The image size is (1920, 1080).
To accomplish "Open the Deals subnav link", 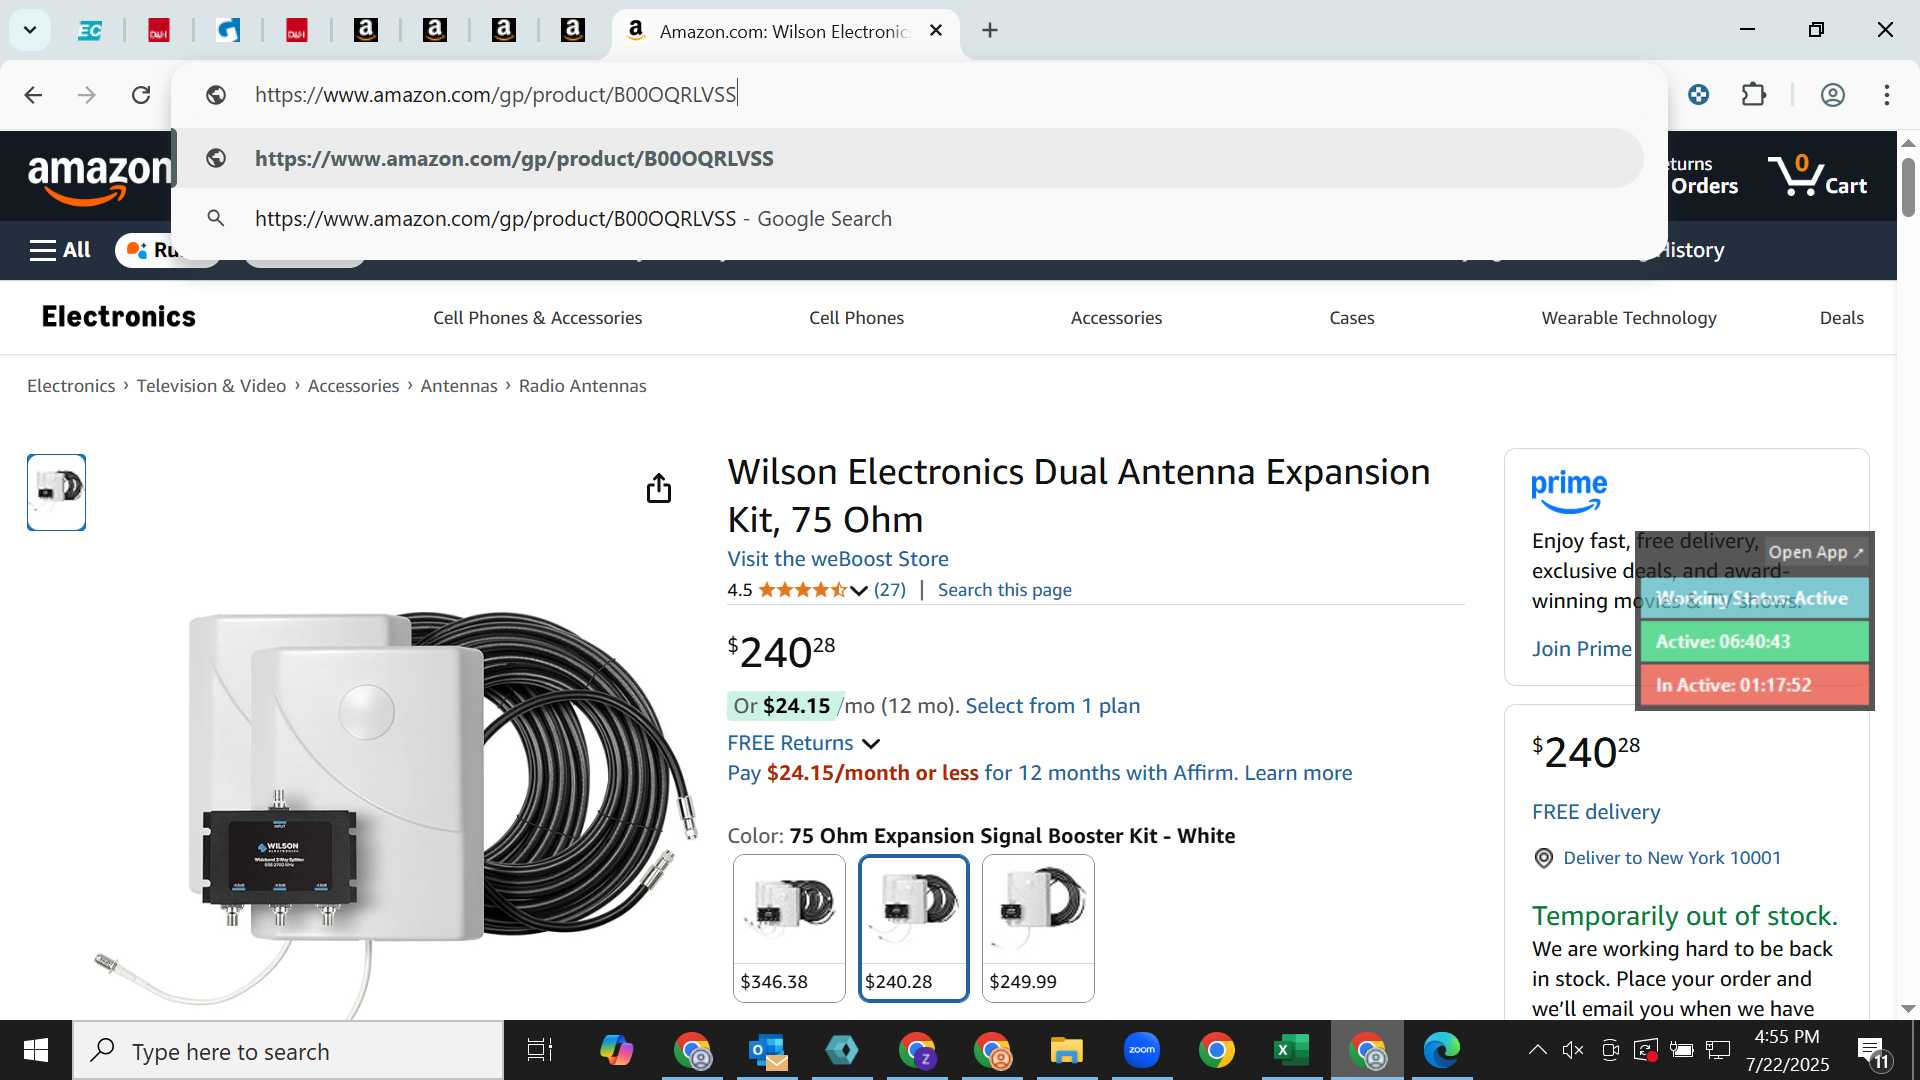I will tap(1841, 318).
